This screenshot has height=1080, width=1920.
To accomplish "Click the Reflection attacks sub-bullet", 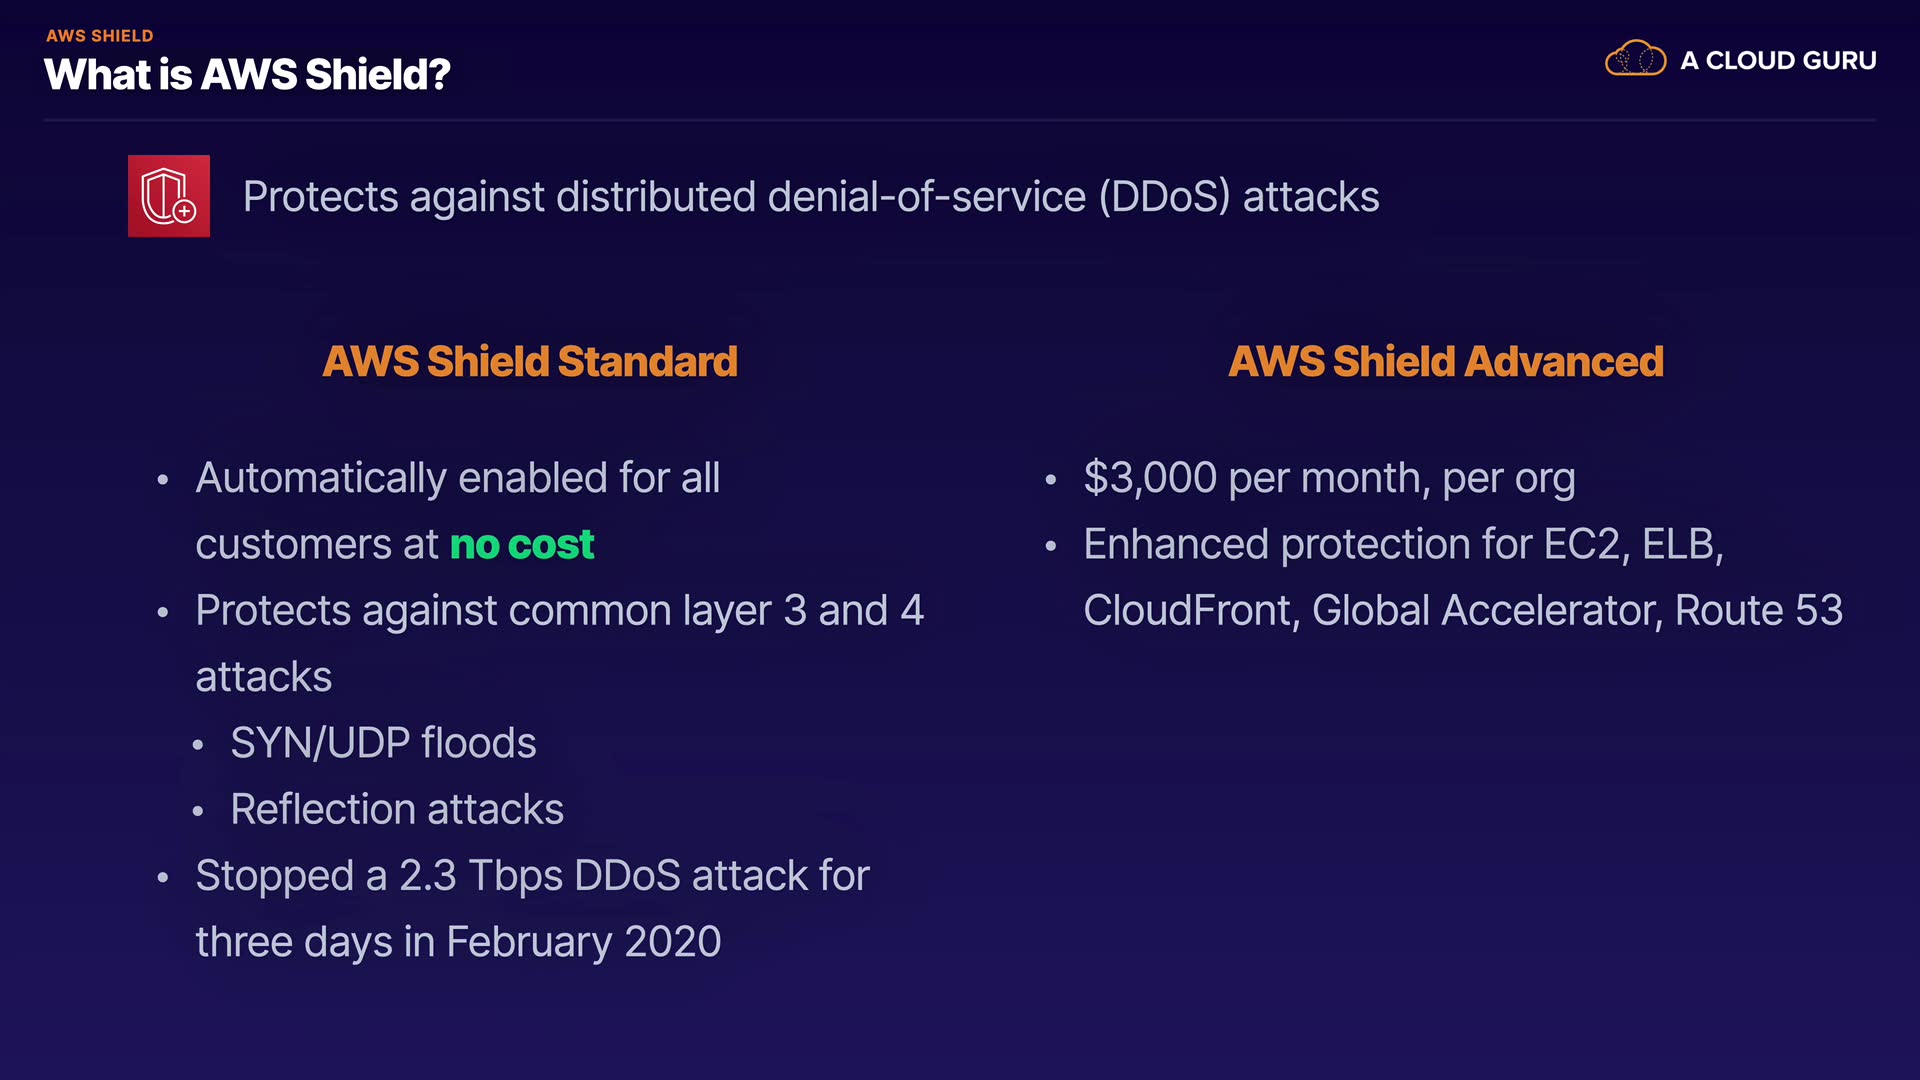I will click(397, 809).
